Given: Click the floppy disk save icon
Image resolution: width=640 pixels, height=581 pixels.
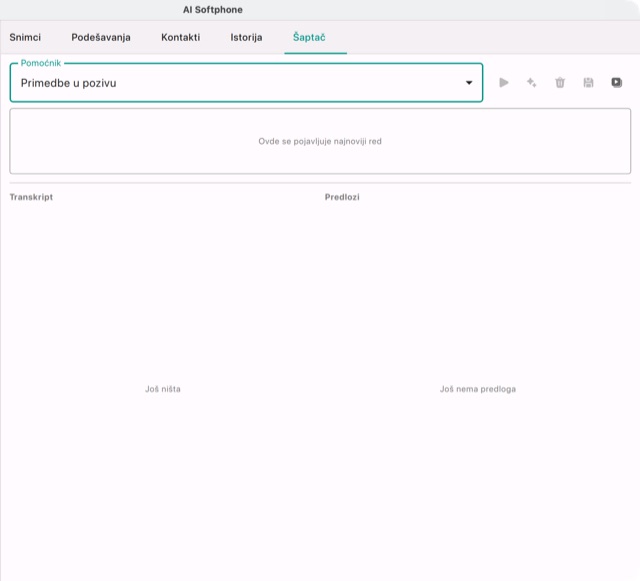Looking at the screenshot, I should (588, 83).
